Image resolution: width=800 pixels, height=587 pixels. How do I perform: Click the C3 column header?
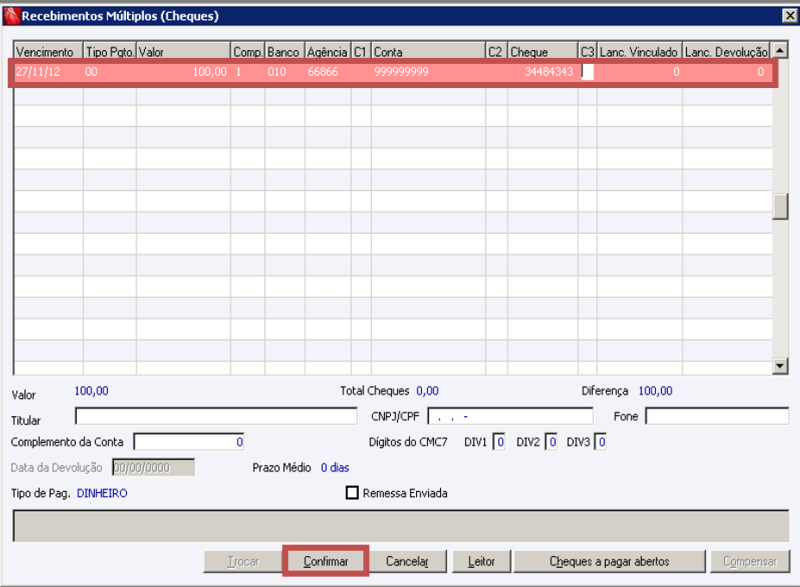click(x=587, y=52)
